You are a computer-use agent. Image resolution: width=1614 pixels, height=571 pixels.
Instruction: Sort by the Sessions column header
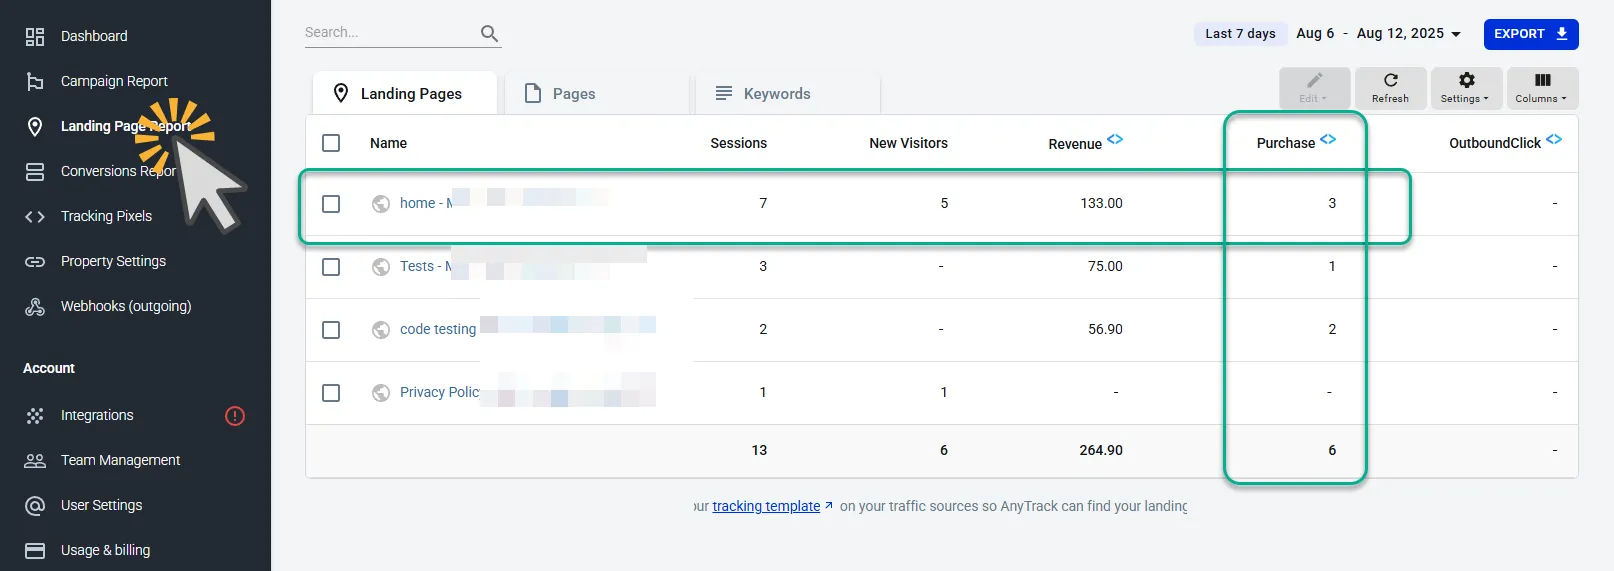(x=738, y=143)
